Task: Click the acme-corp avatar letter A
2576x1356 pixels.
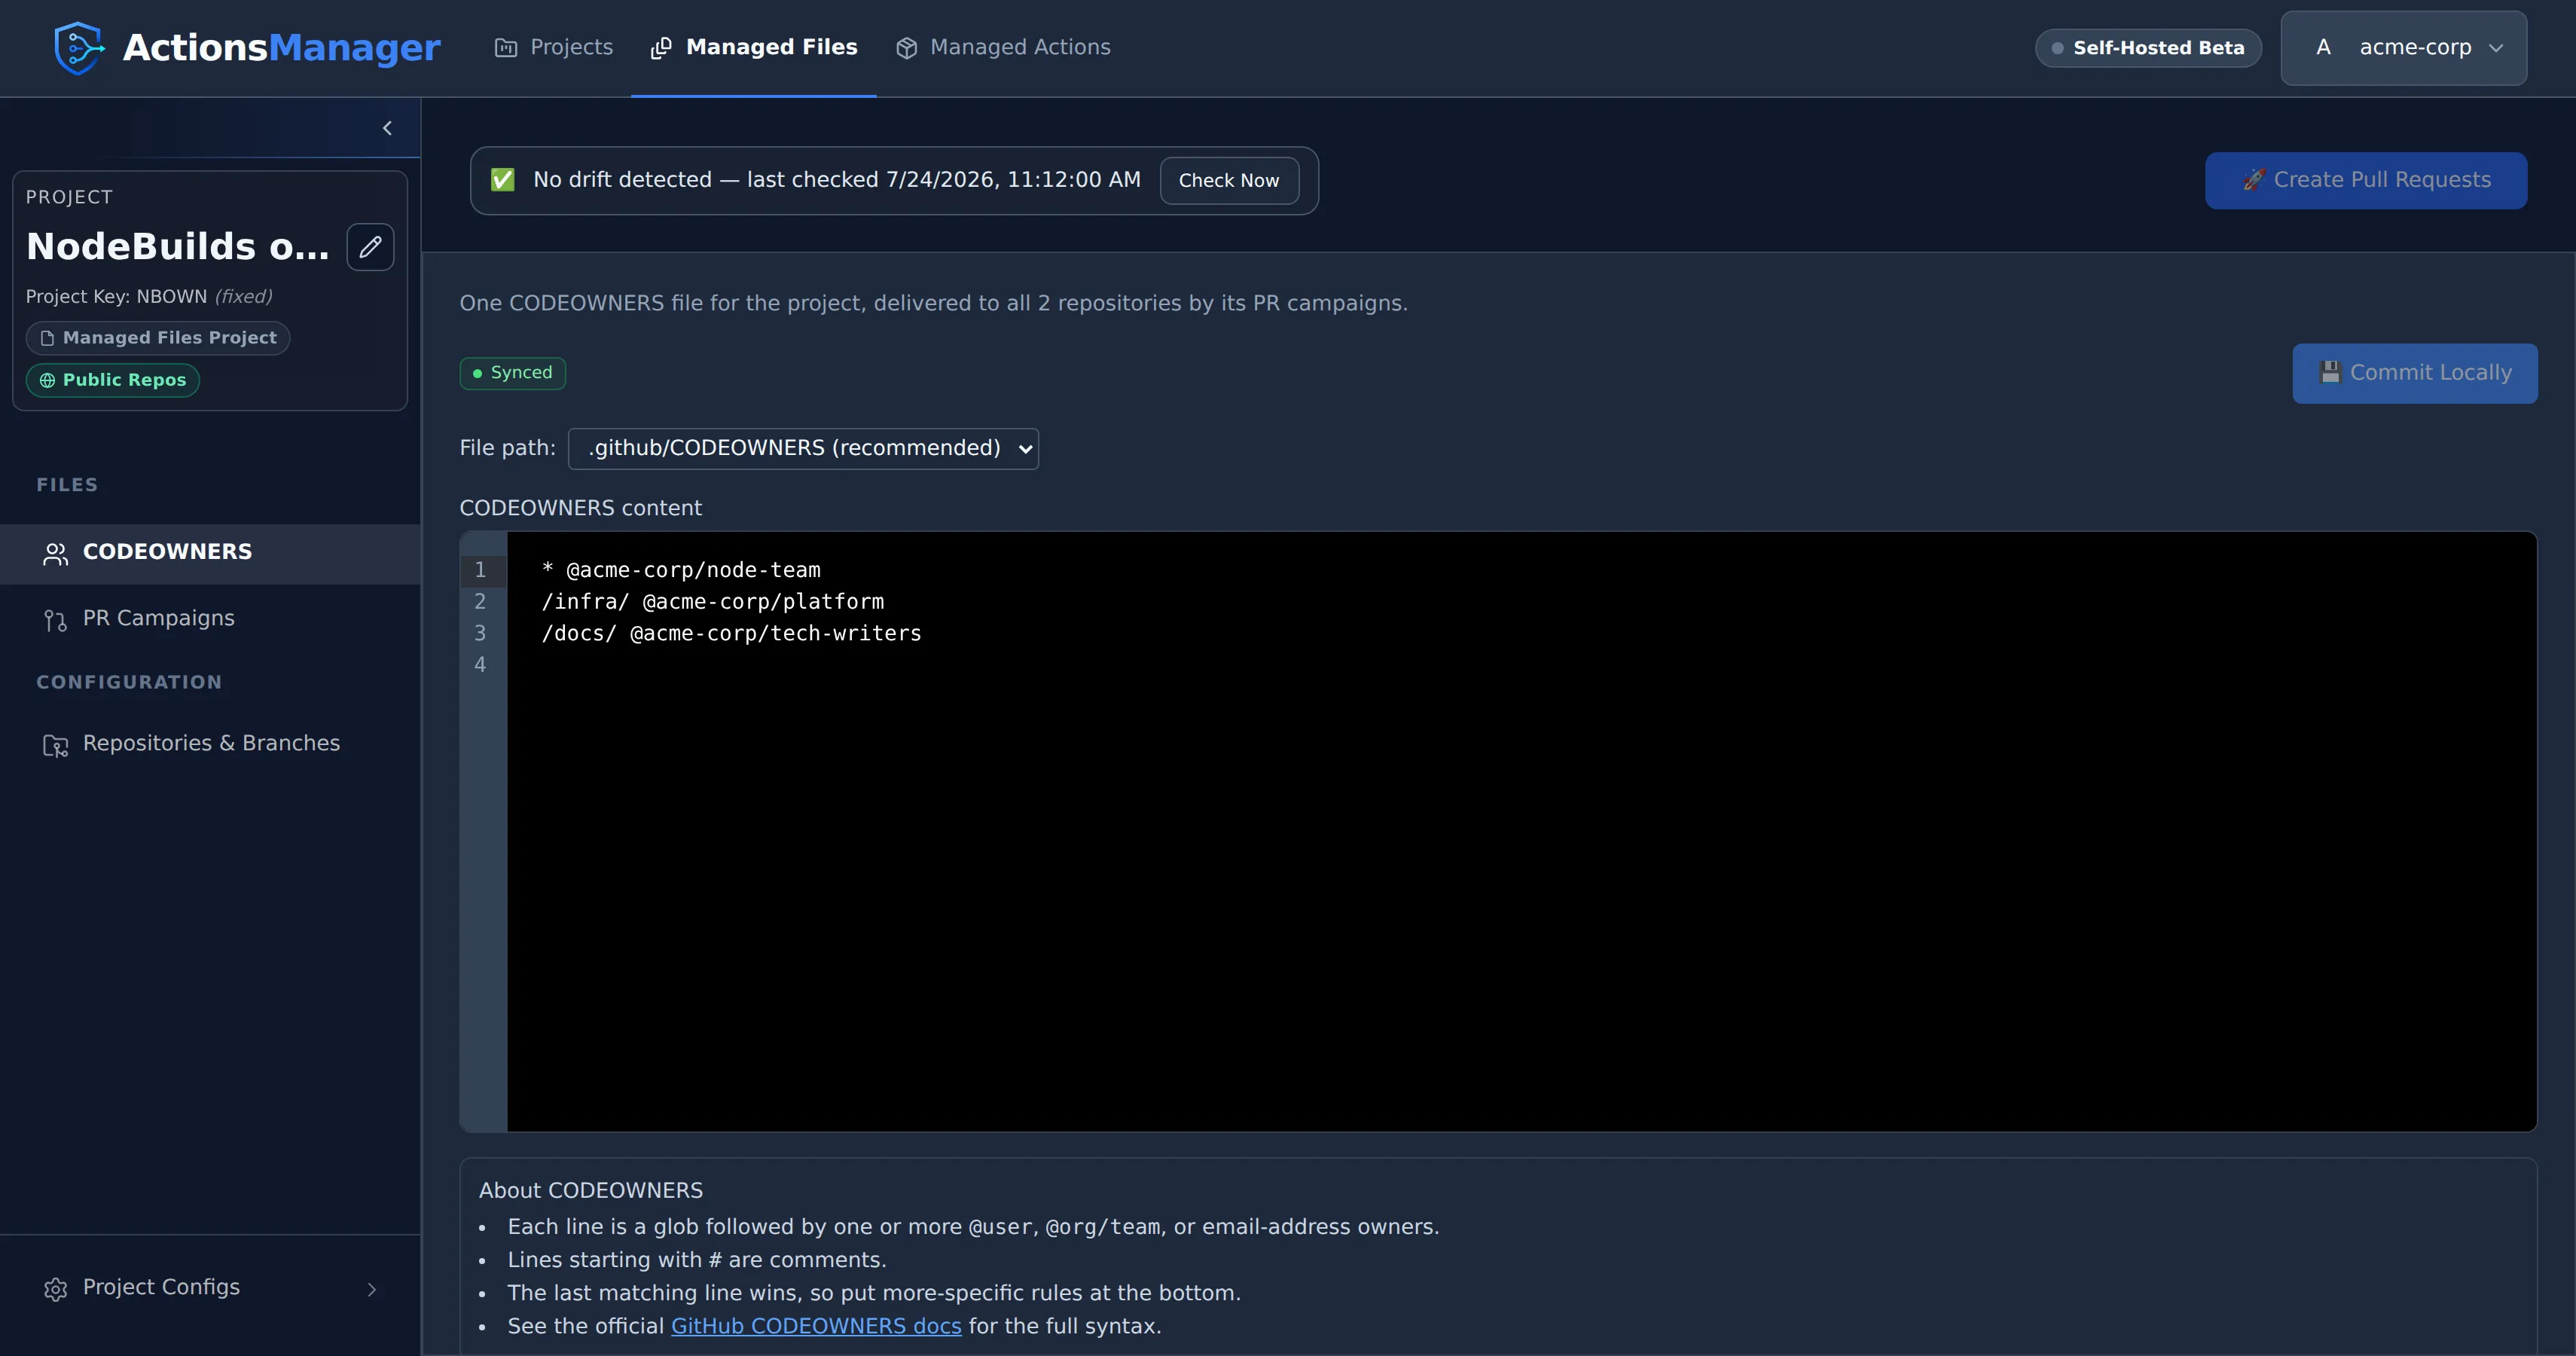Action: (x=2323, y=48)
